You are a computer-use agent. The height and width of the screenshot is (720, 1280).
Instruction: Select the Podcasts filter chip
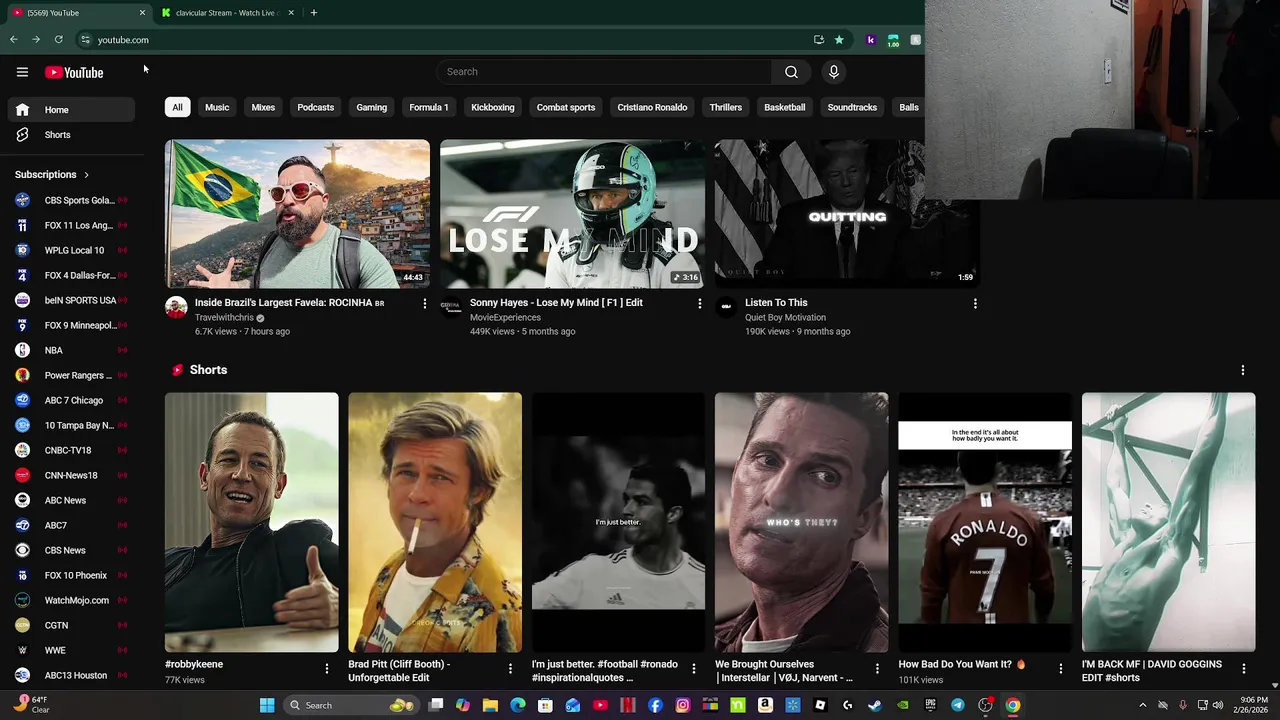point(315,107)
